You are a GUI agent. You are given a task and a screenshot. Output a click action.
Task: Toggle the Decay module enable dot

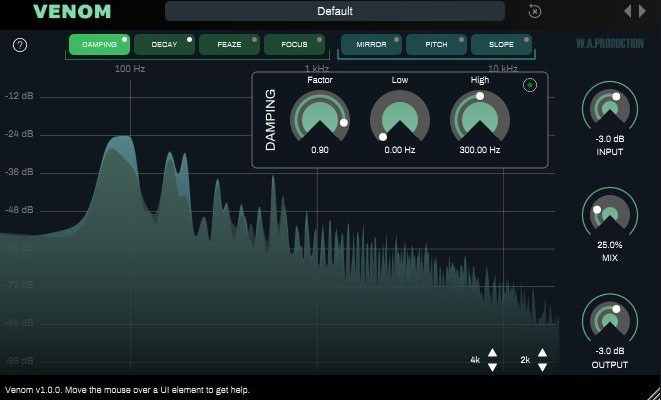pyautogui.click(x=189, y=39)
